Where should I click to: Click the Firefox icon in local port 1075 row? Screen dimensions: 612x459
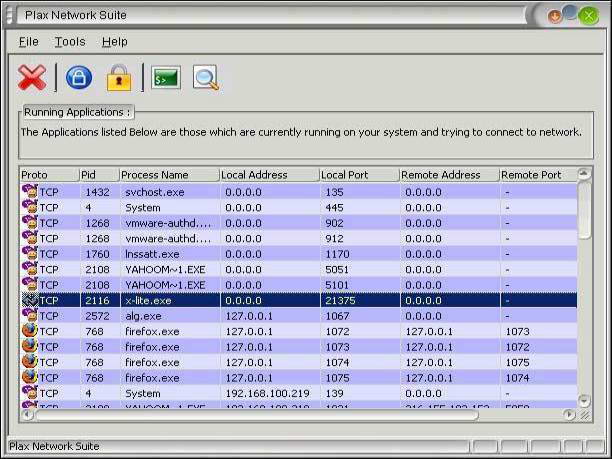point(29,377)
